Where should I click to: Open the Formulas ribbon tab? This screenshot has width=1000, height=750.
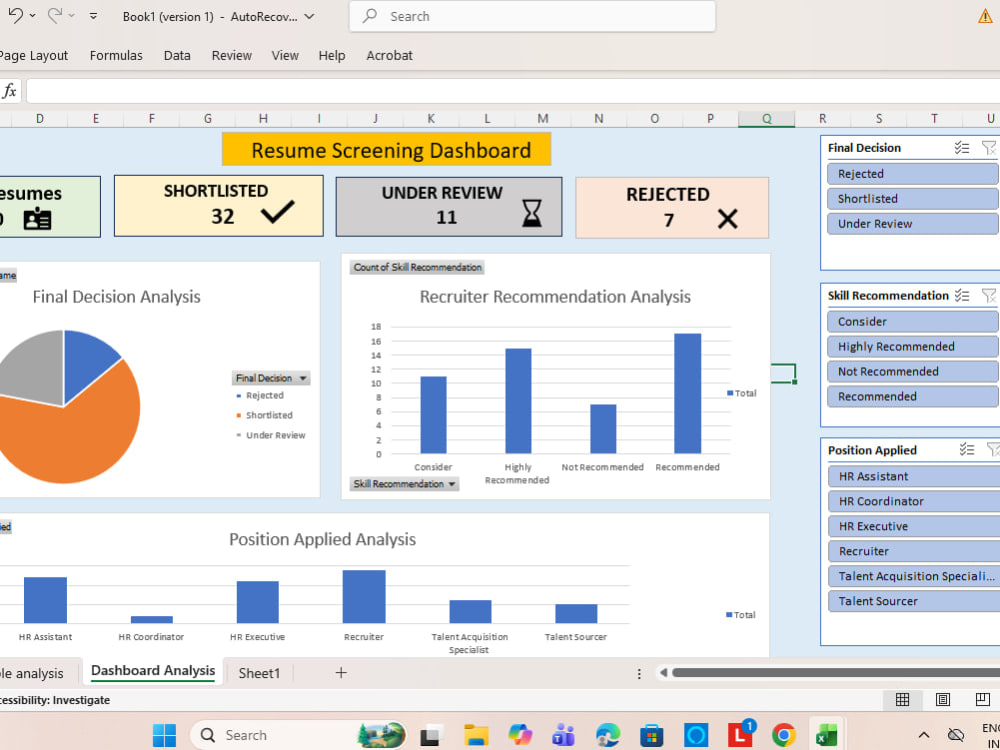pos(116,55)
